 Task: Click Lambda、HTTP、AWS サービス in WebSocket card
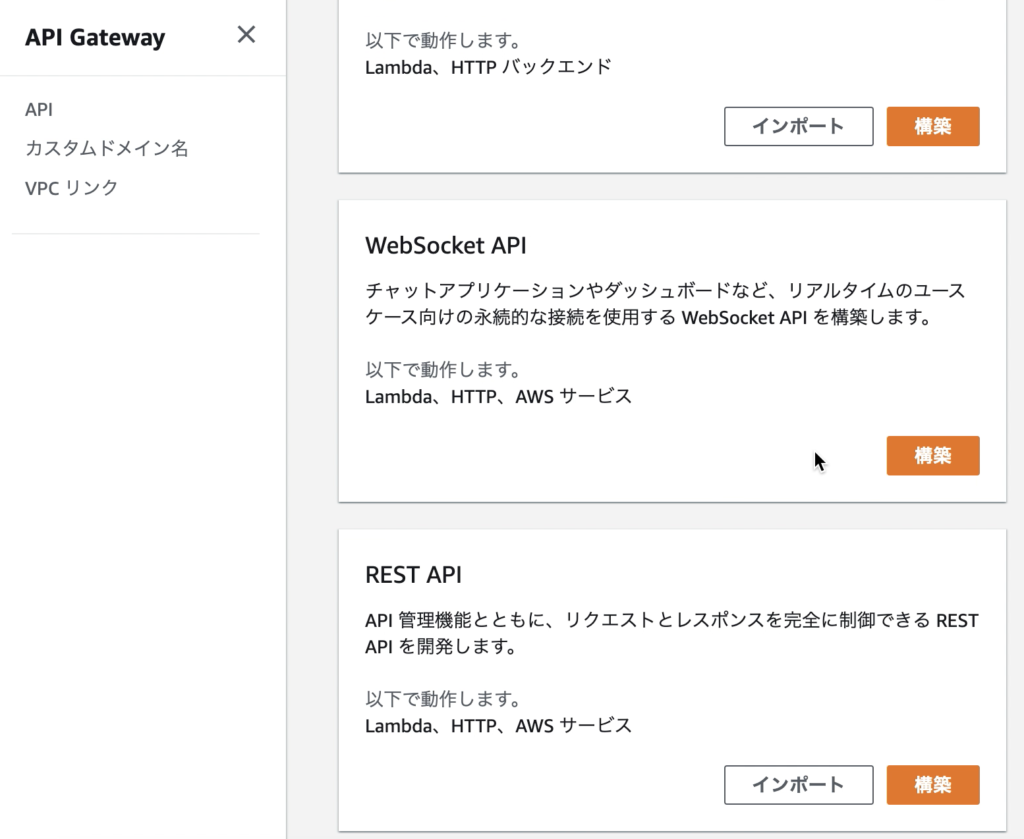coord(498,396)
